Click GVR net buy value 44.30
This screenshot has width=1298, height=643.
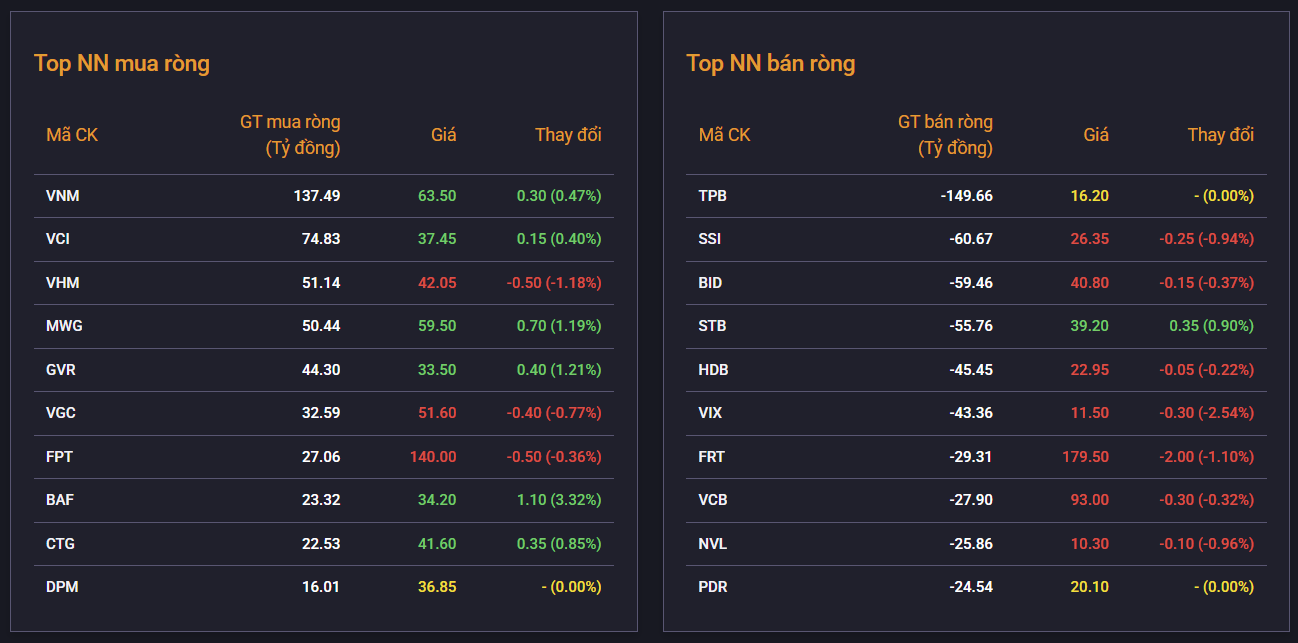point(321,370)
